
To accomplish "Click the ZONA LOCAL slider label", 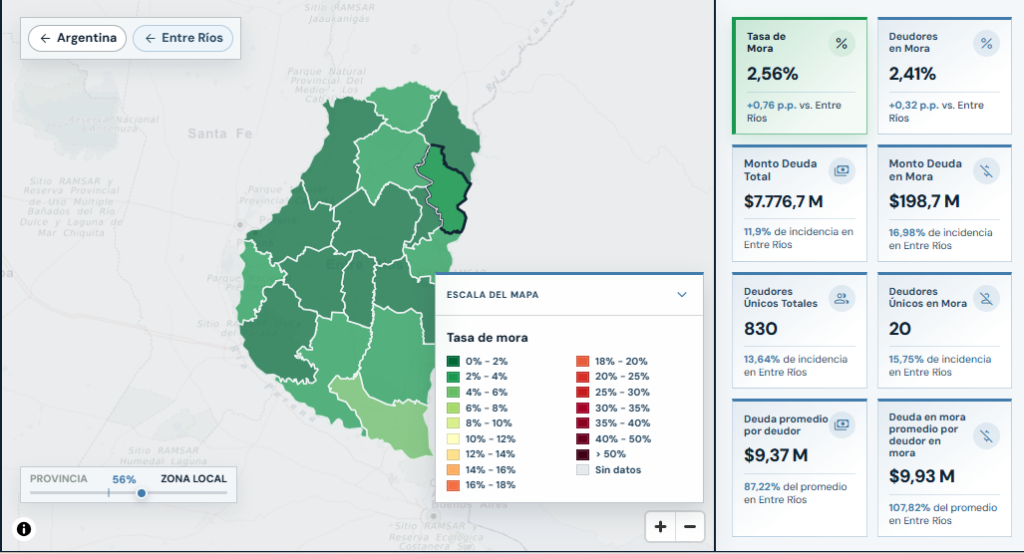I will pyautogui.click(x=194, y=479).
